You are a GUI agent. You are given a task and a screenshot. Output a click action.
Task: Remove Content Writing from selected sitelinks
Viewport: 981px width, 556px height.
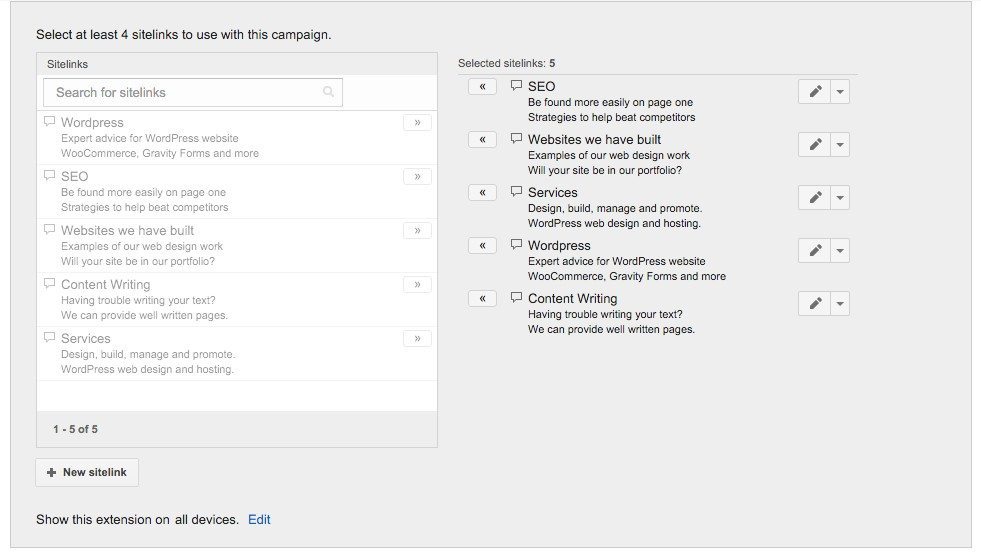pos(482,299)
